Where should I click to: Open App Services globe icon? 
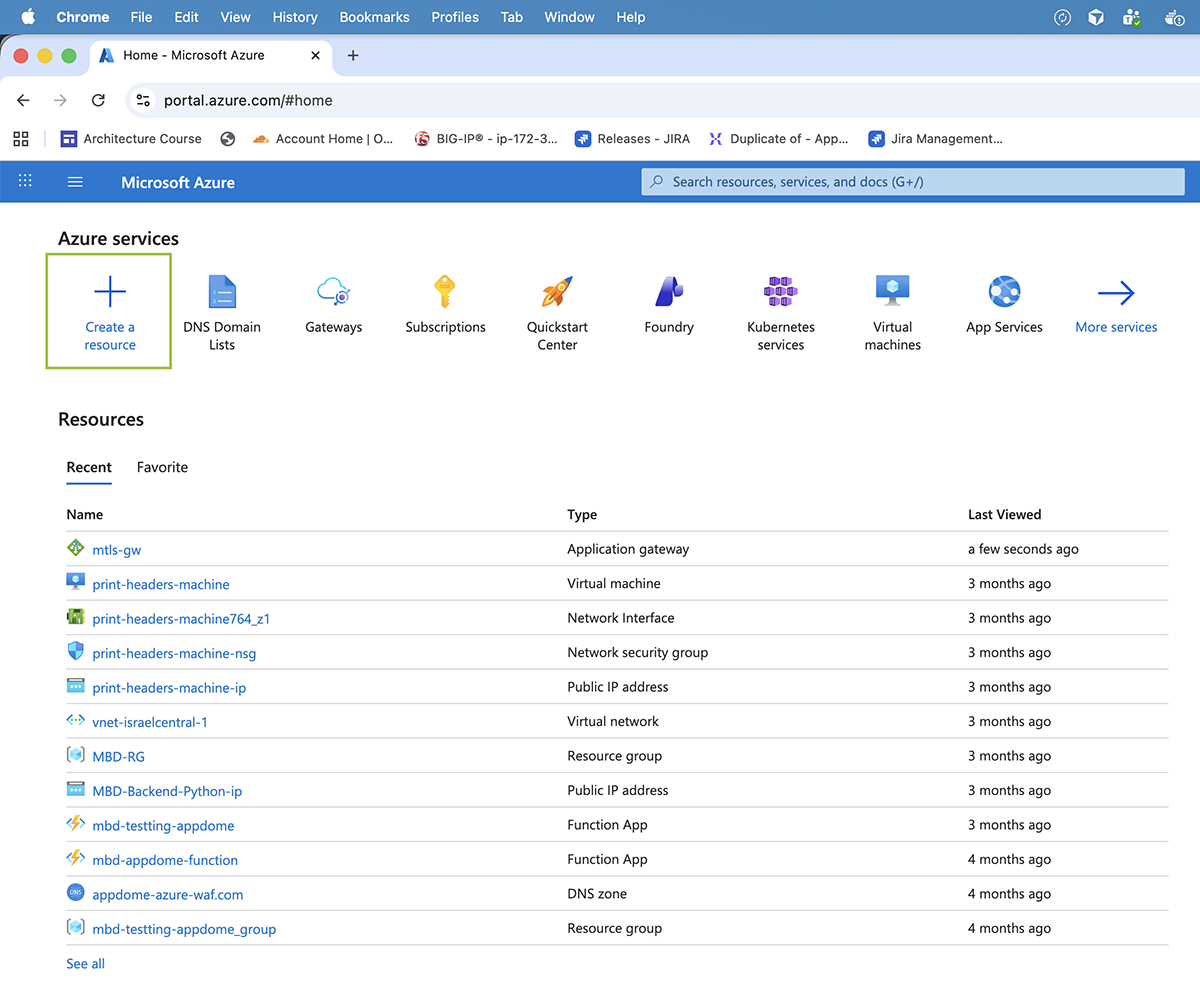coord(1004,292)
